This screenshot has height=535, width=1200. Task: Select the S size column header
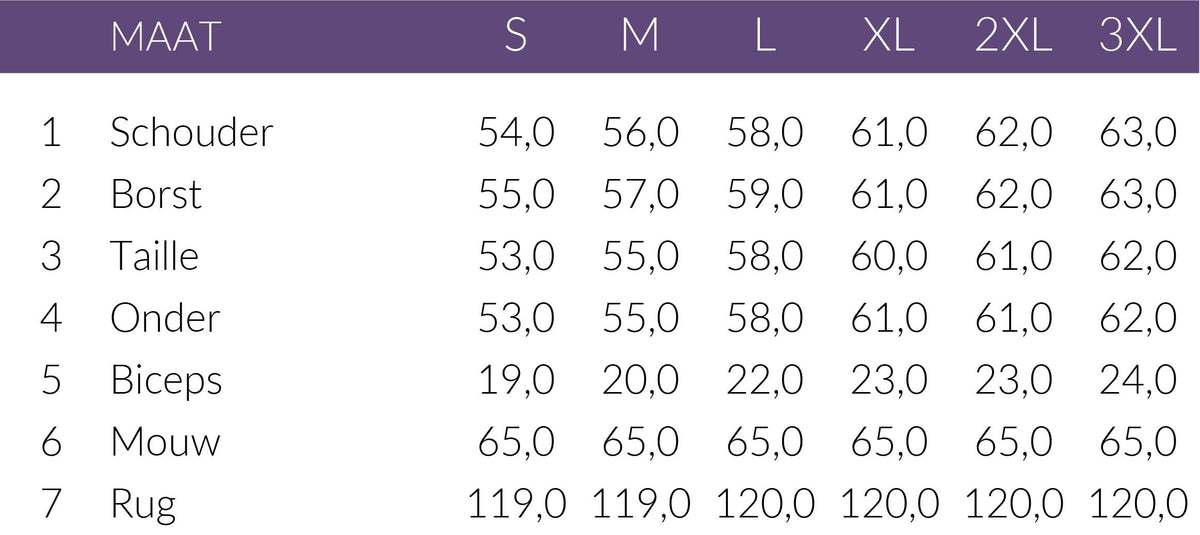tap(515, 37)
